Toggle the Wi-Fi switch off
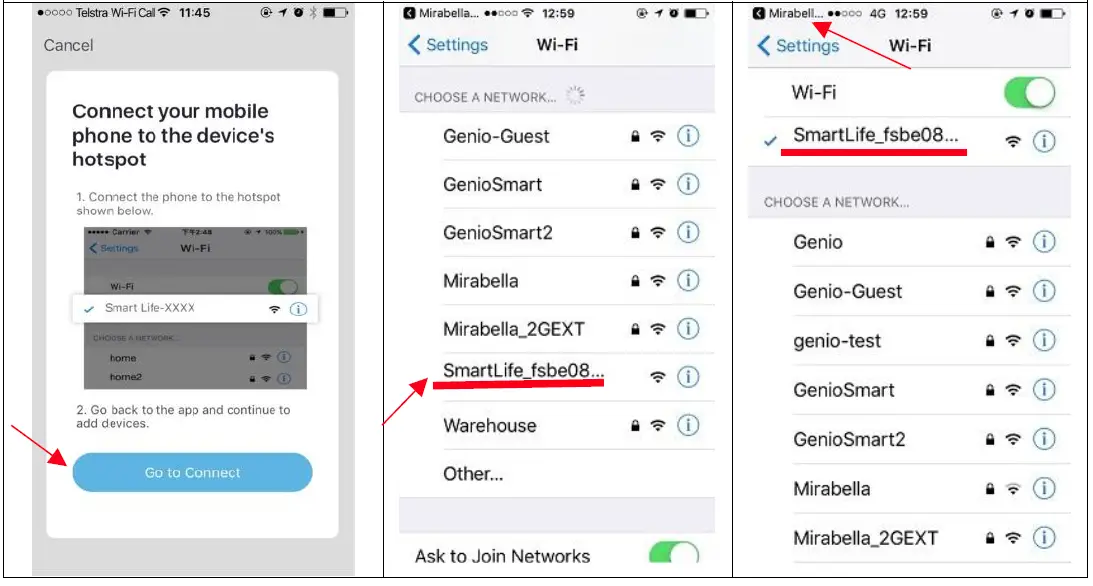Screen dimensions: 1093x586 pyautogui.click(x=1030, y=93)
